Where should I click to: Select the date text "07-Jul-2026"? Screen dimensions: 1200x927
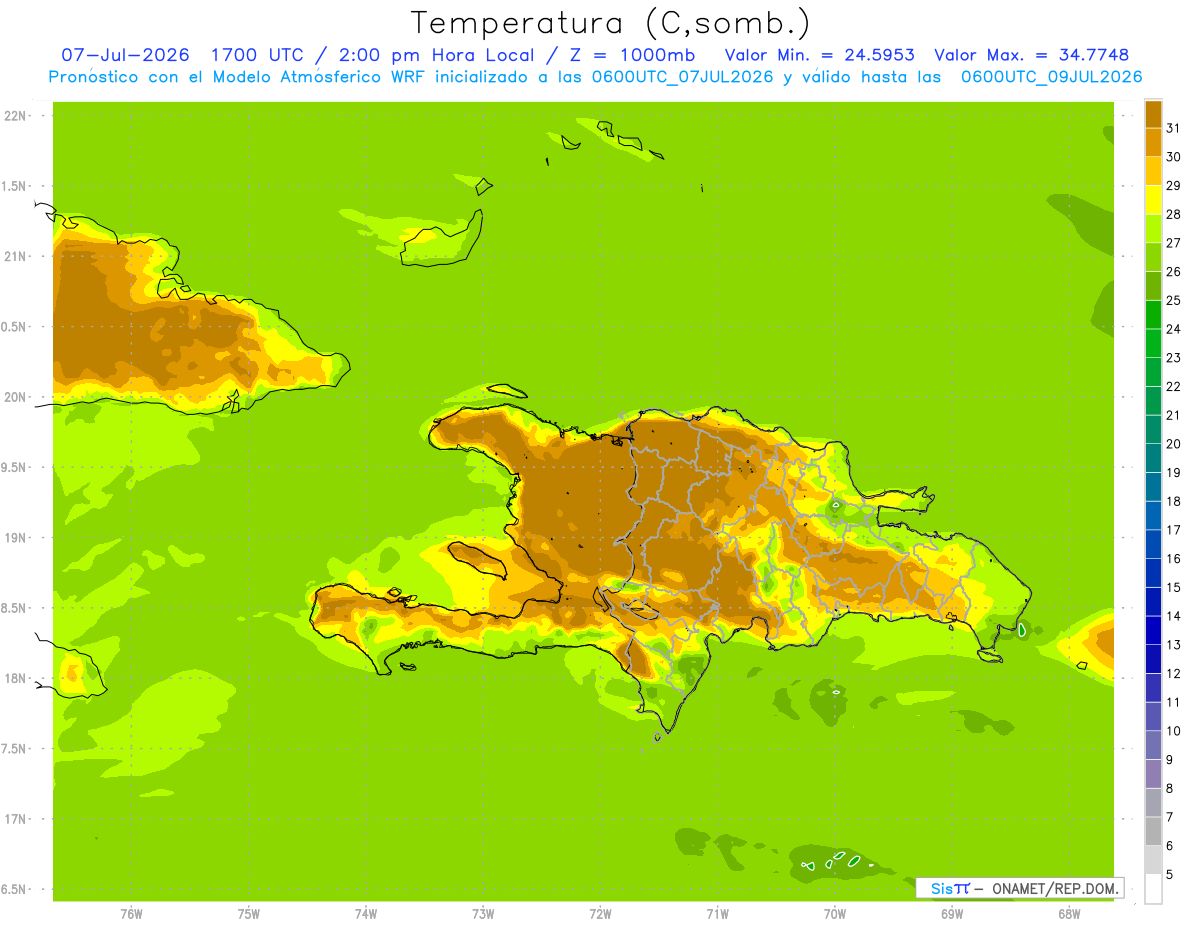point(126,55)
